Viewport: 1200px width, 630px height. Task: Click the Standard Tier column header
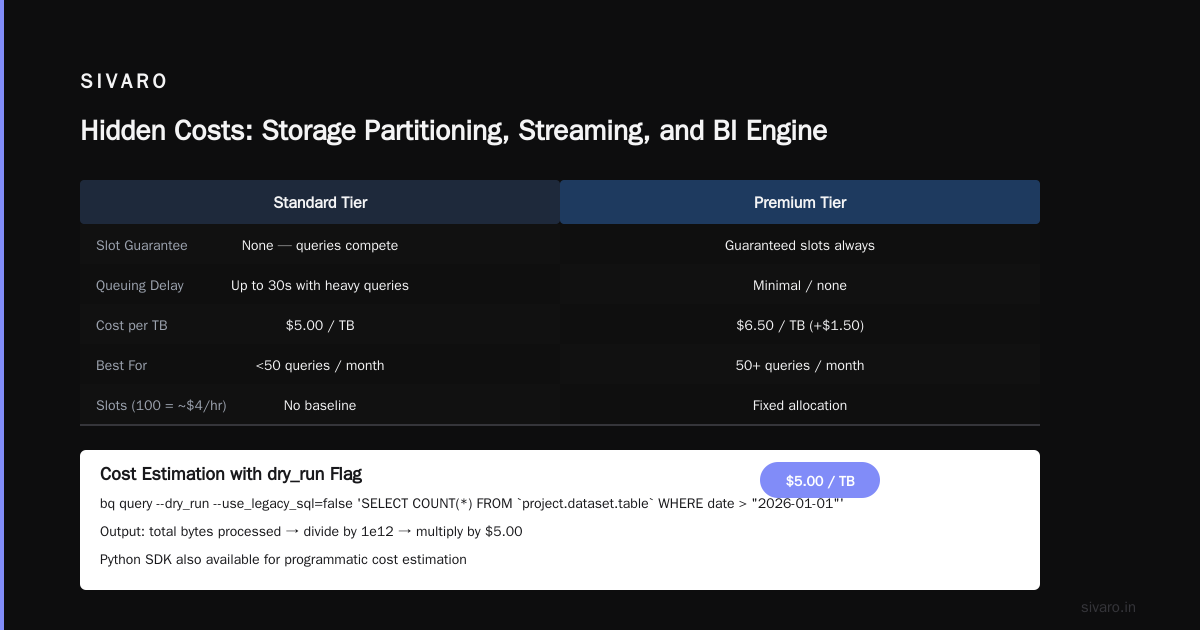(320, 202)
